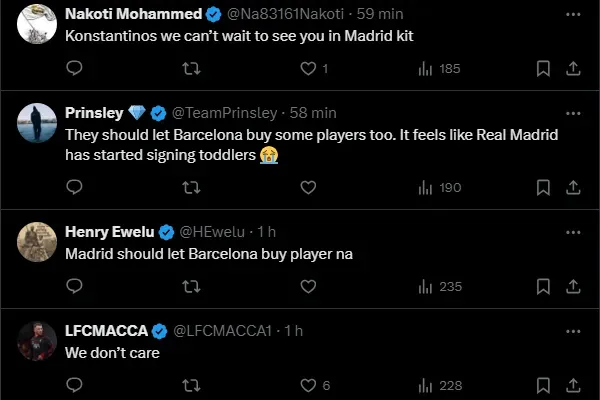
Task: Open more options menu on Prinsley's tweet
Action: pos(572,112)
